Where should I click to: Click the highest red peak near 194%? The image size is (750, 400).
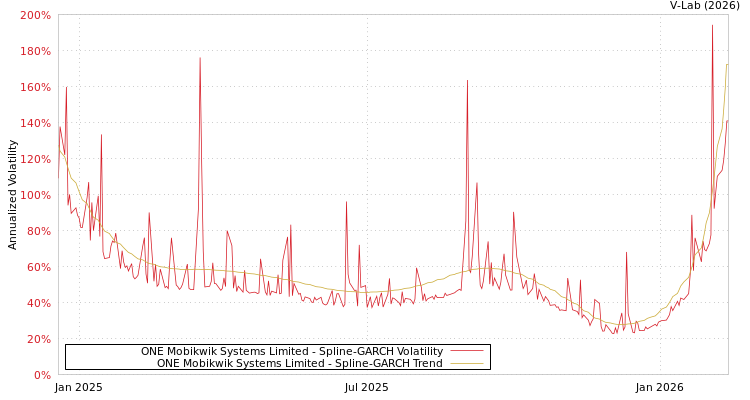[x=712, y=26]
